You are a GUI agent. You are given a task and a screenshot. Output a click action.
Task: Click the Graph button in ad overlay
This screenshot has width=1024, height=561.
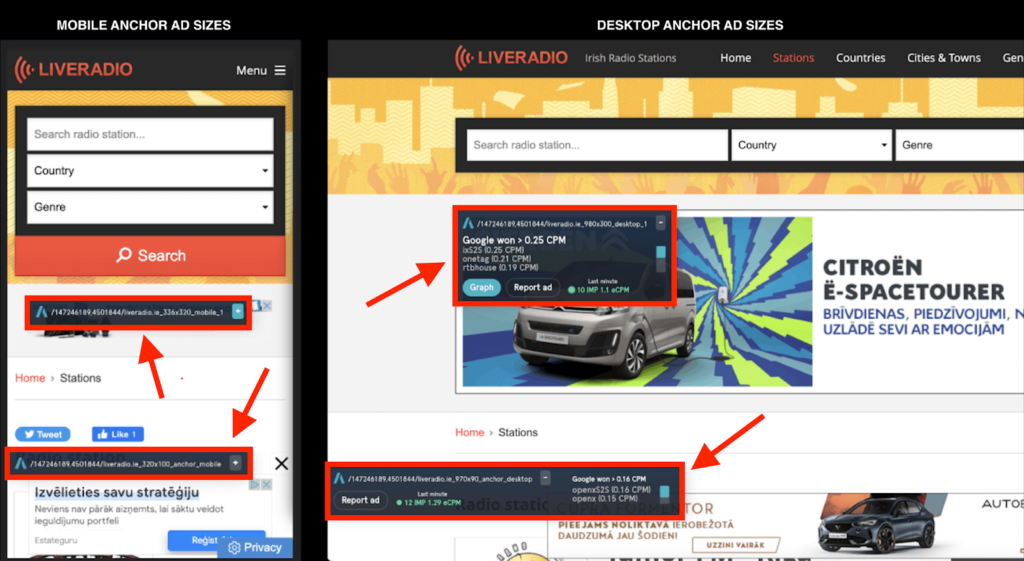tap(481, 287)
